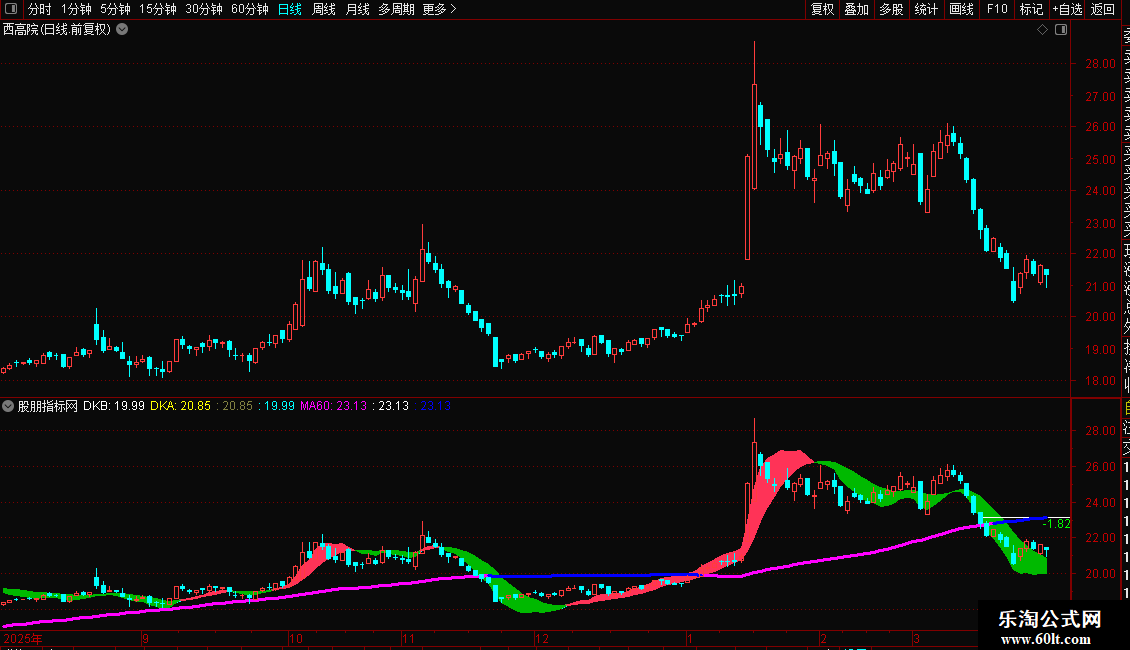Screen dimensions: 1130x650
Task: Activate the 画线 drawing tool button
Action: click(961, 9)
